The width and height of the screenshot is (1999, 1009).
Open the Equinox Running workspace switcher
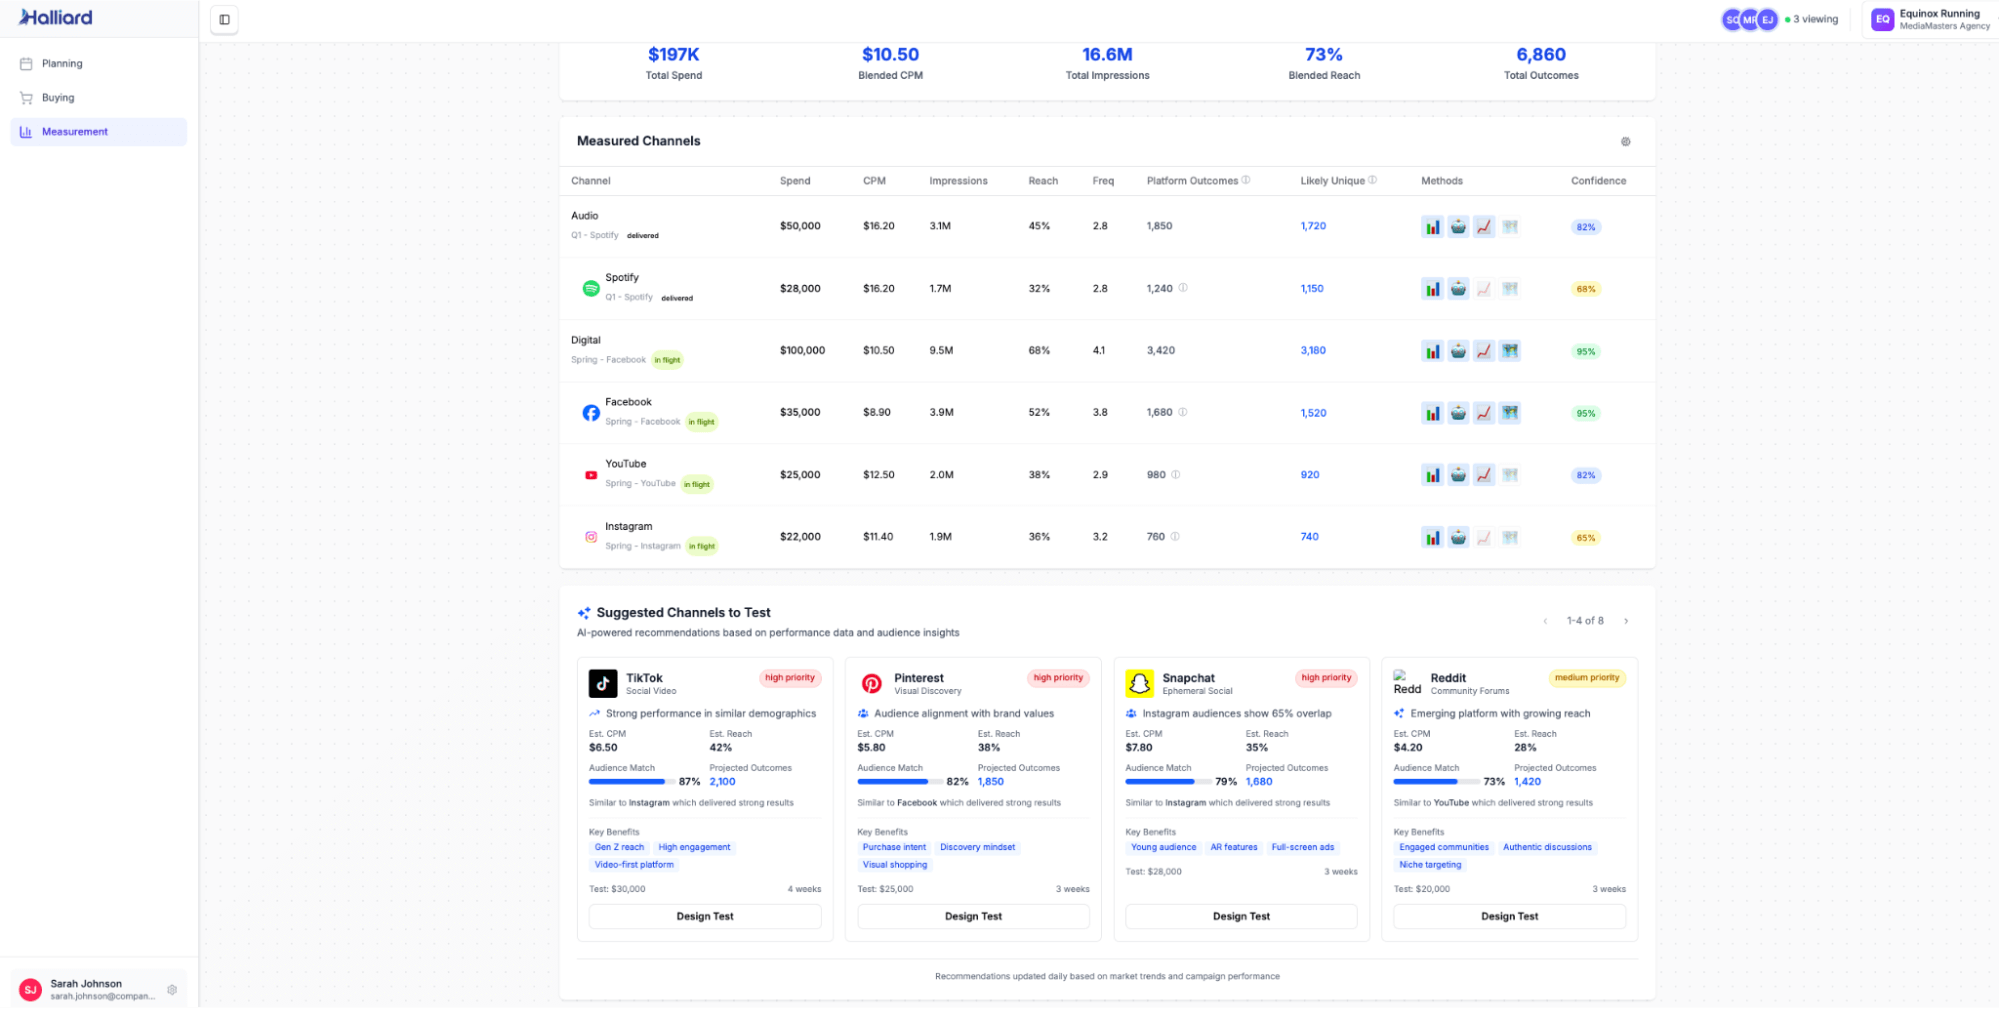coord(1930,19)
